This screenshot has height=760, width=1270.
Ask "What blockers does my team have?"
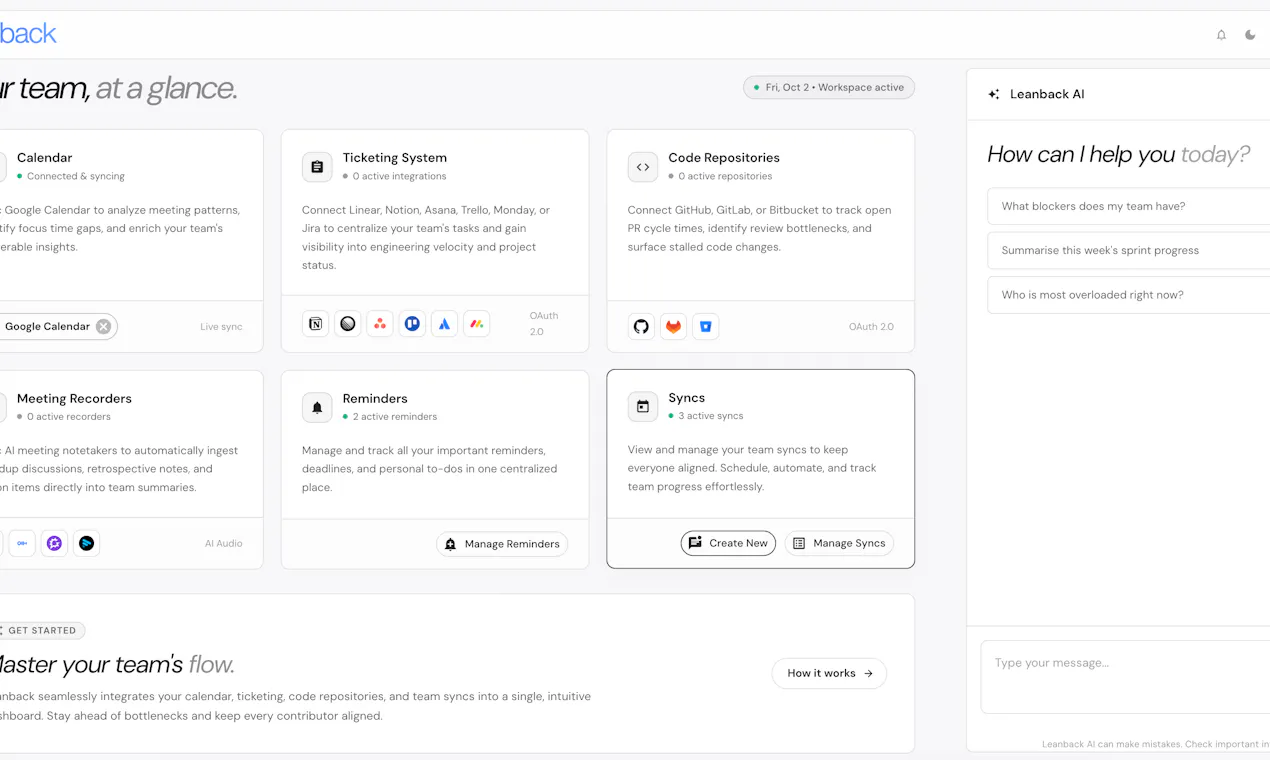click(x=1128, y=207)
